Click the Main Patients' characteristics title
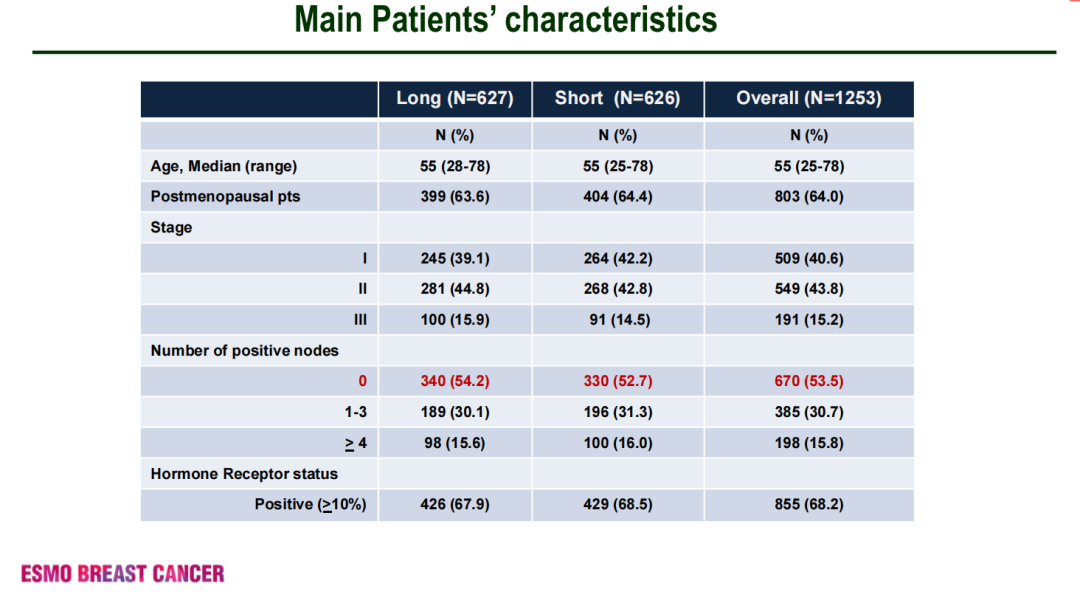The image size is (1080, 603). point(506,20)
